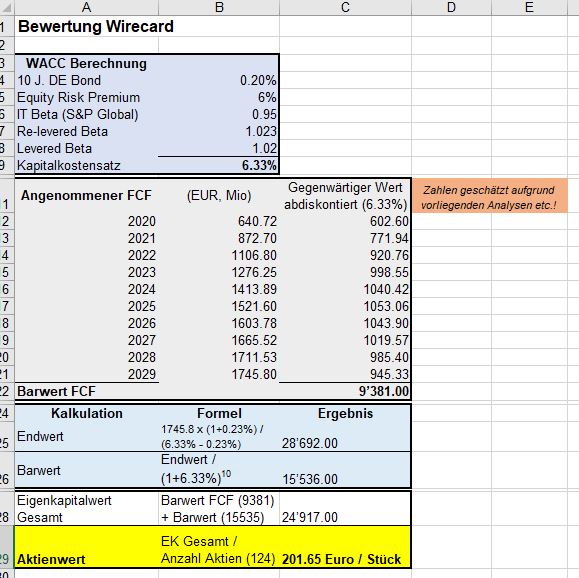Click column header A
The image size is (579, 578).
click(86, 7)
